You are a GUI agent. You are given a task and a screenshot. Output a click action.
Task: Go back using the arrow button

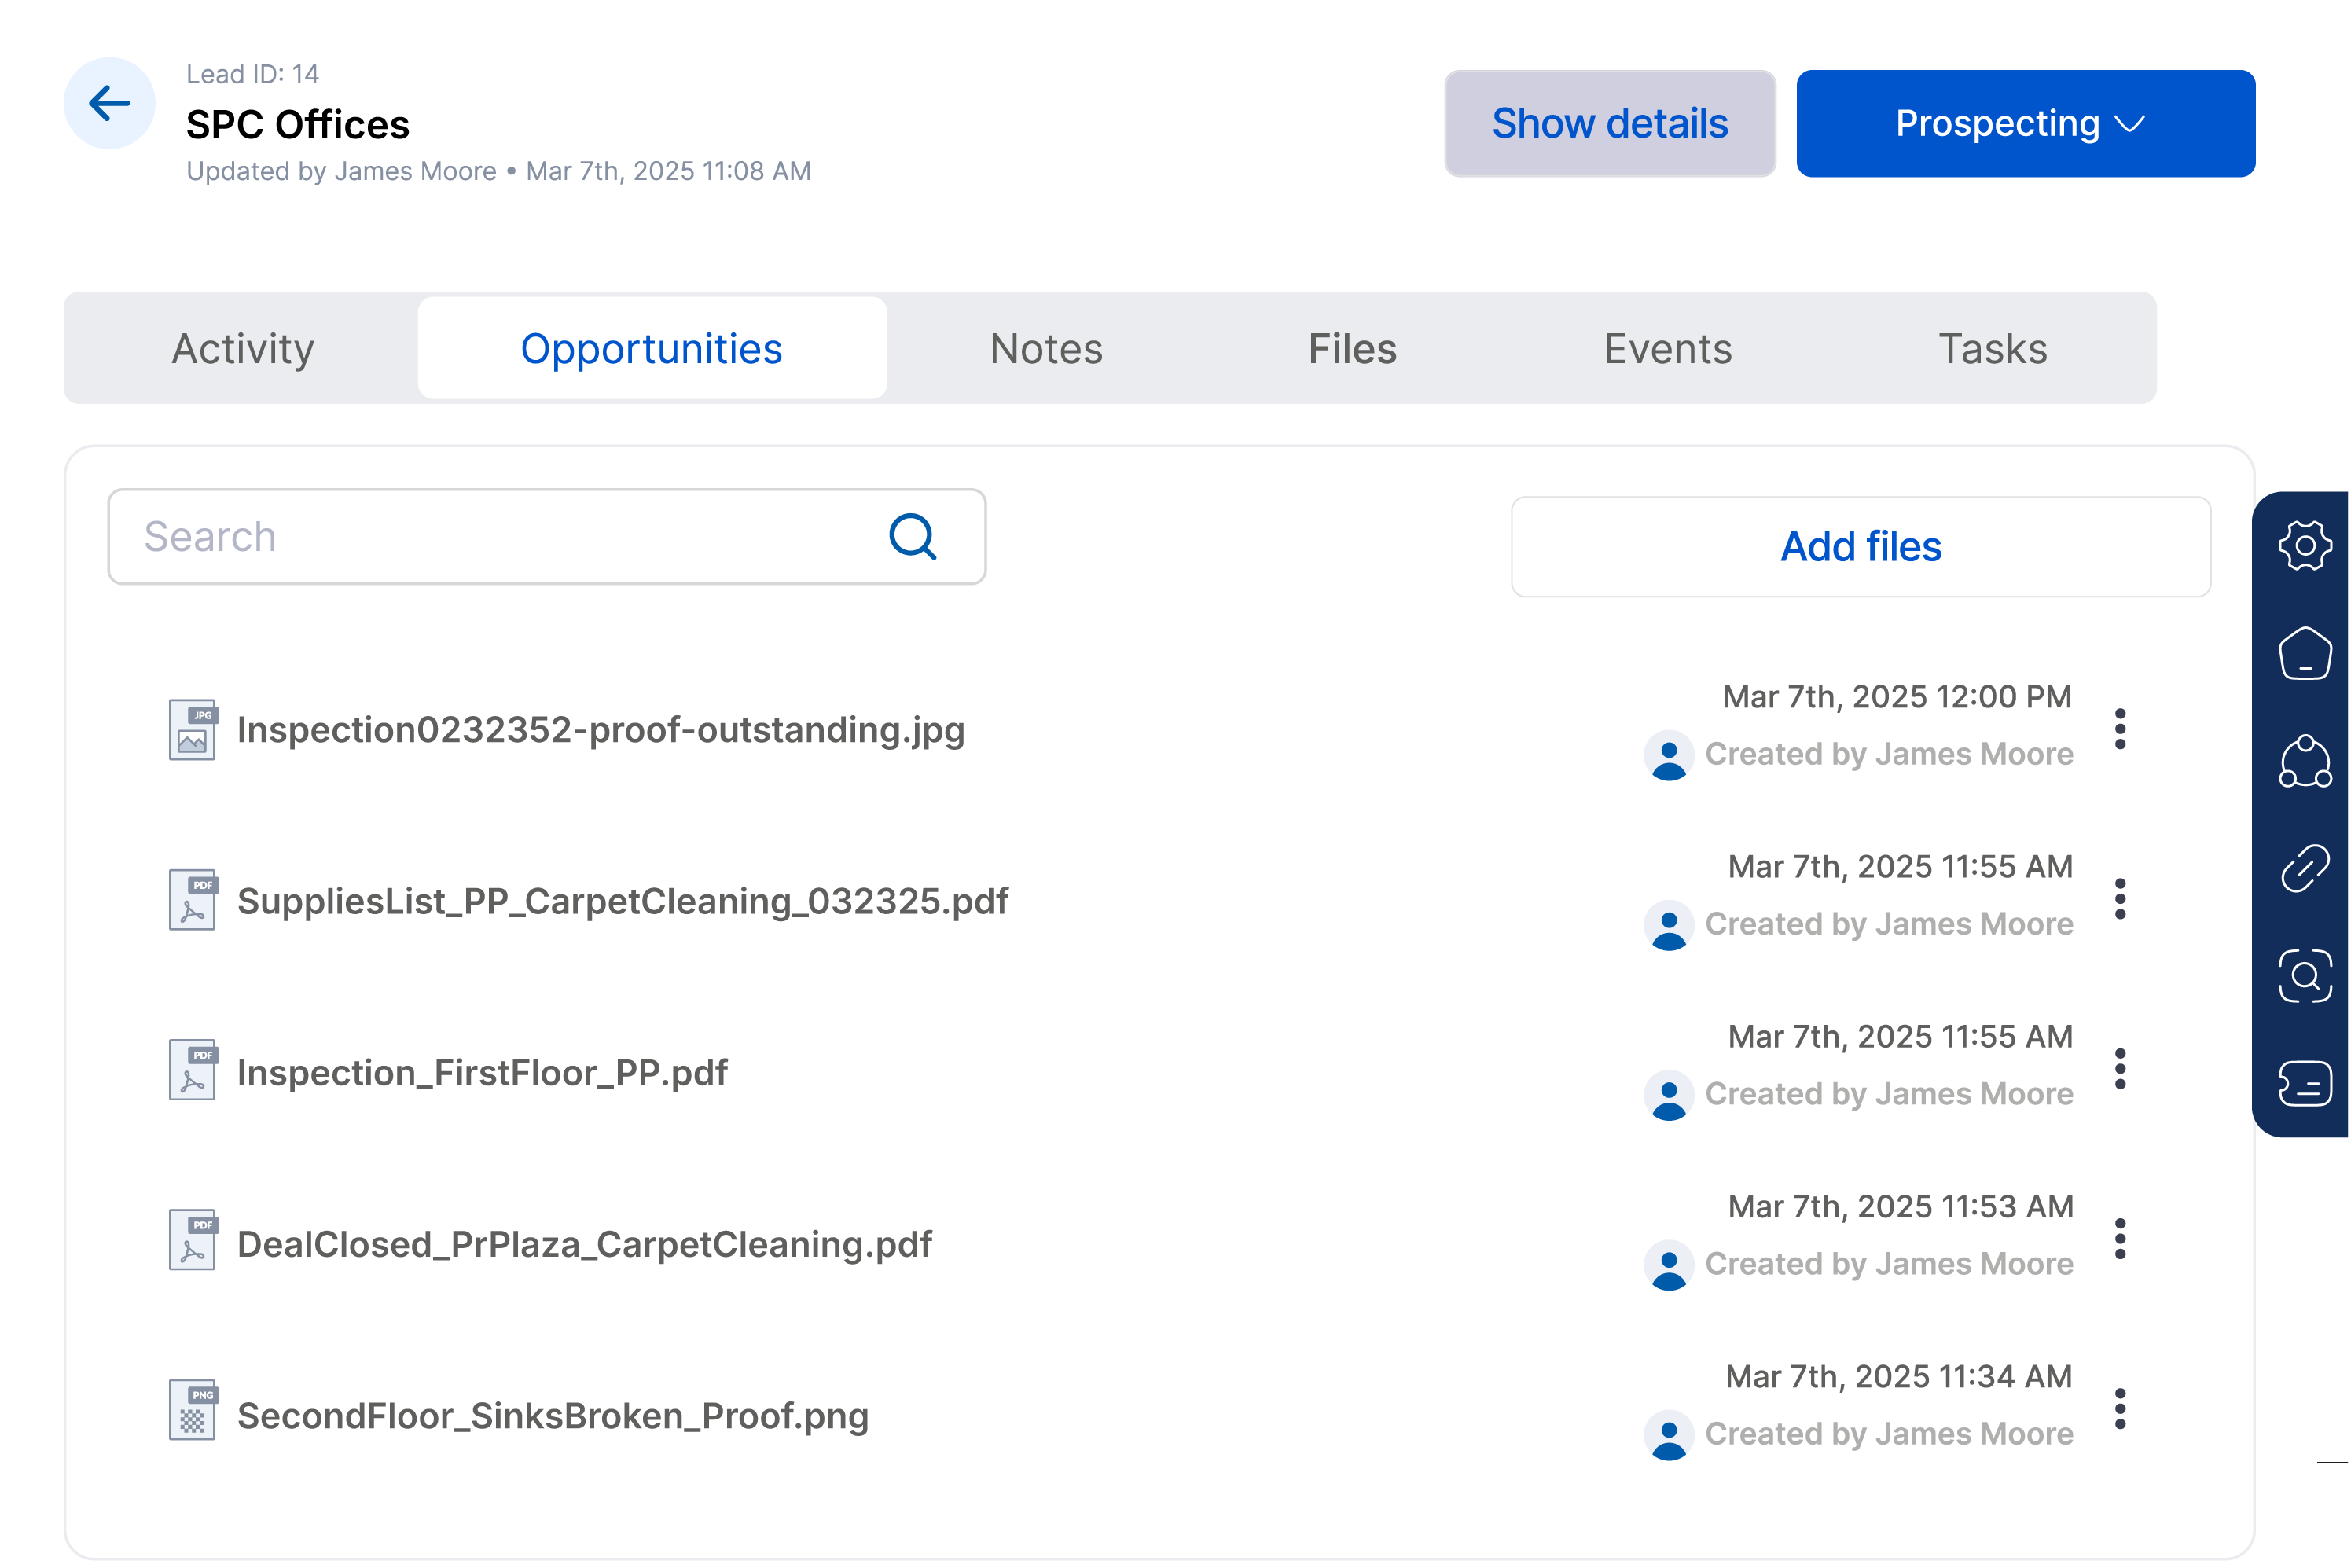click(x=109, y=103)
